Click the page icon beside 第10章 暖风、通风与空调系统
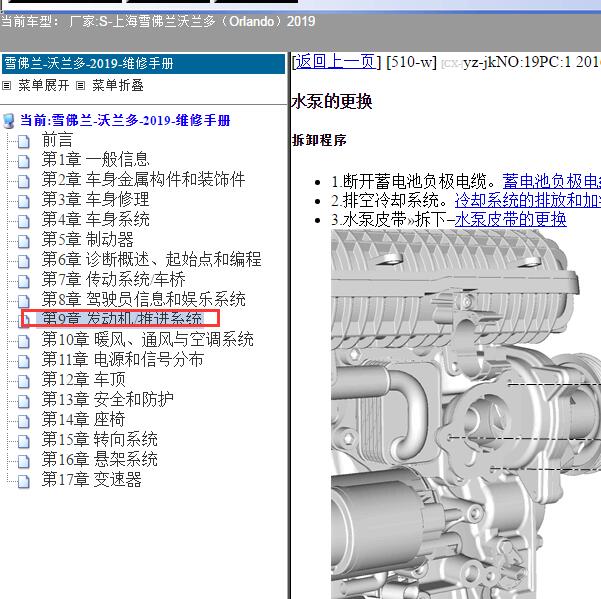Screen dimensions: 601x599 click(x=24, y=341)
